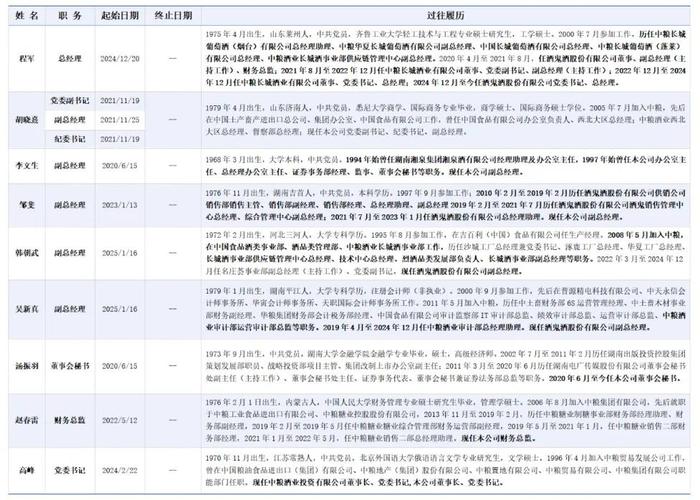The width and height of the screenshot is (700, 500).
Task: Click the start date 2022/5/12
Action: tap(120, 420)
